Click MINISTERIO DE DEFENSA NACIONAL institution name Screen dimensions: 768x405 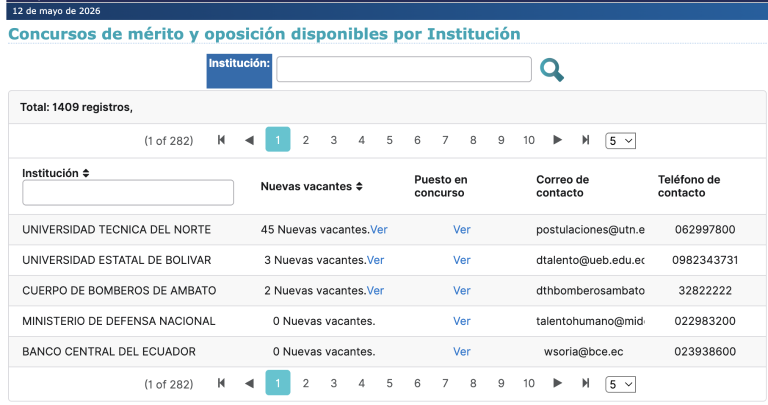(119, 321)
